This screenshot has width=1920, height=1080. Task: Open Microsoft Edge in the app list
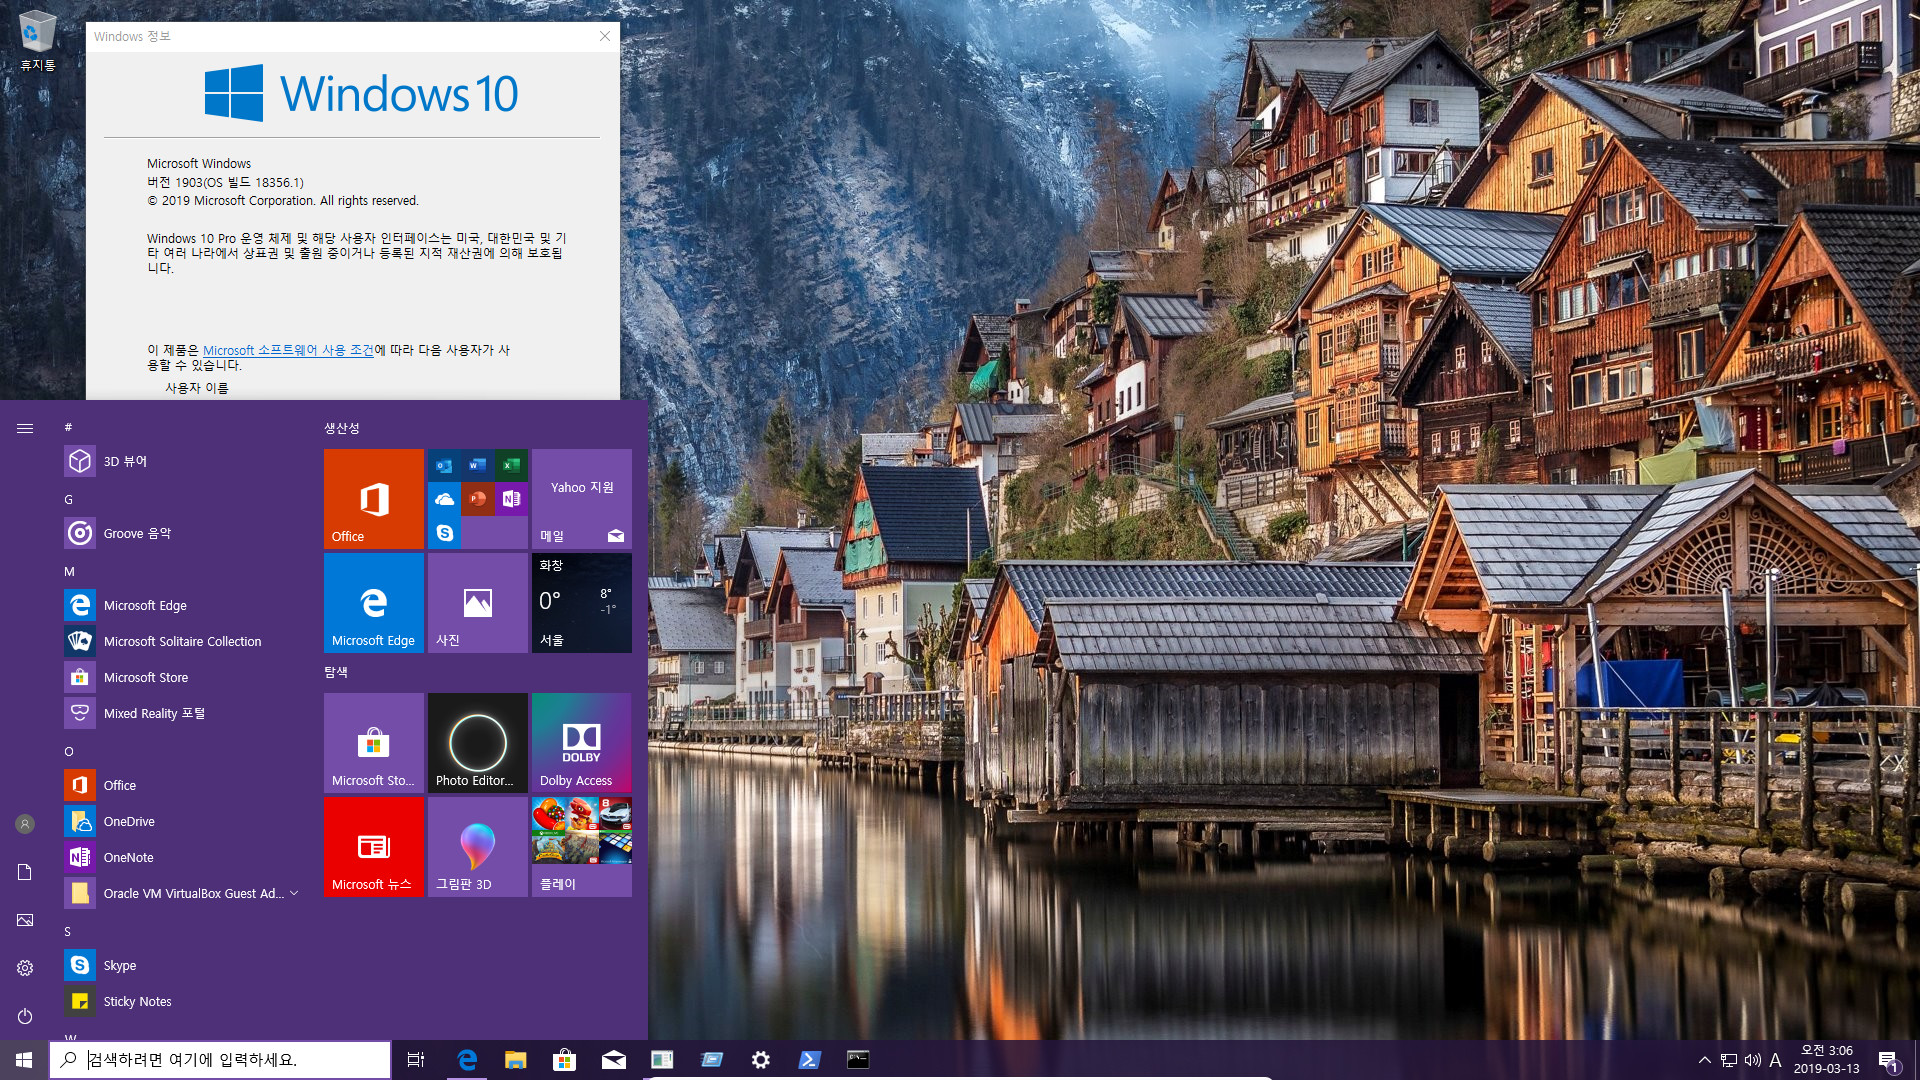click(x=180, y=605)
